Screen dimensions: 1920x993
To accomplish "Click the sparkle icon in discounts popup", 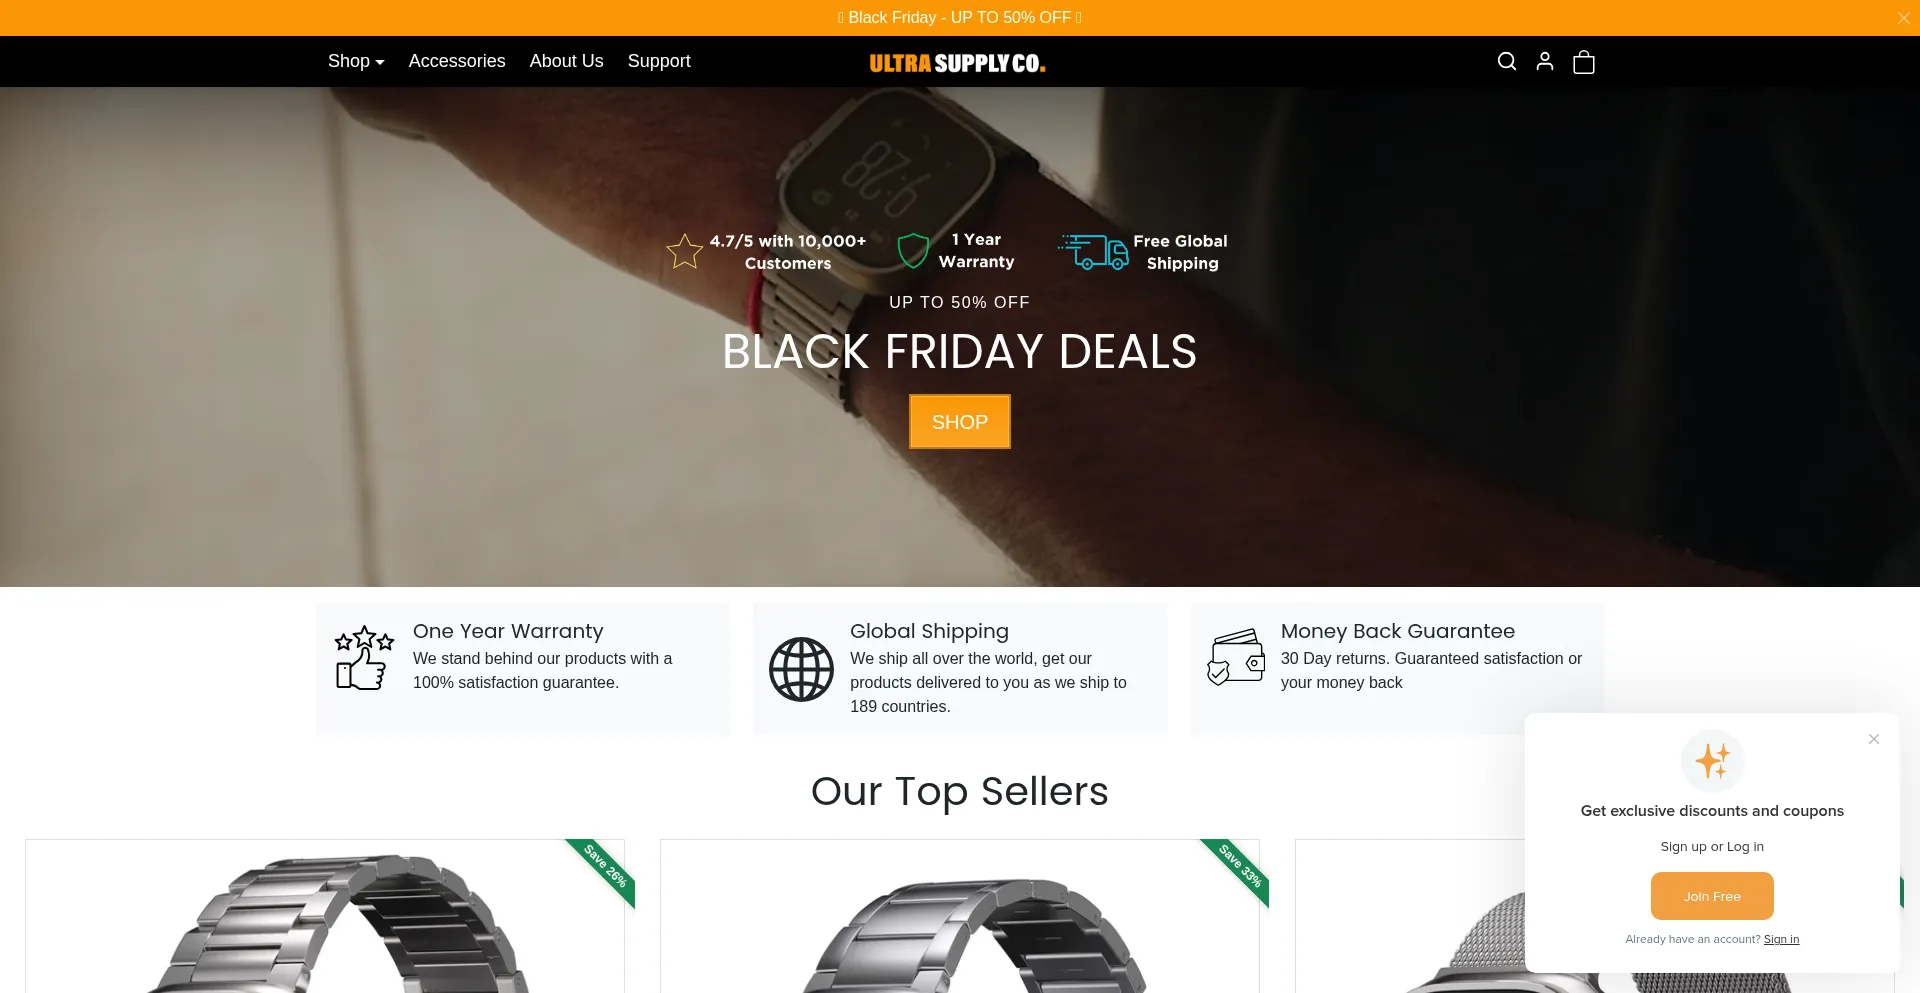I will point(1712,761).
